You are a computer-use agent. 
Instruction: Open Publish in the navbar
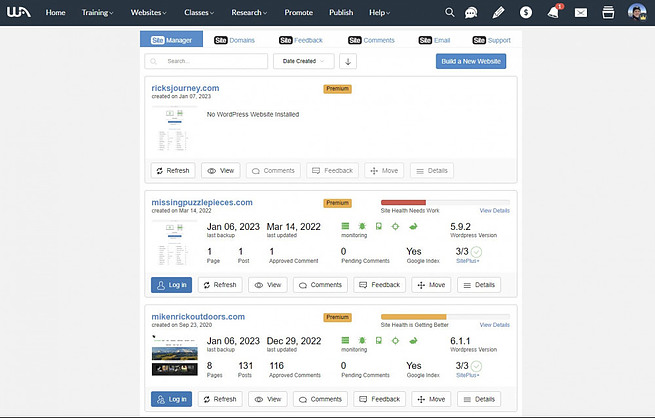[341, 13]
